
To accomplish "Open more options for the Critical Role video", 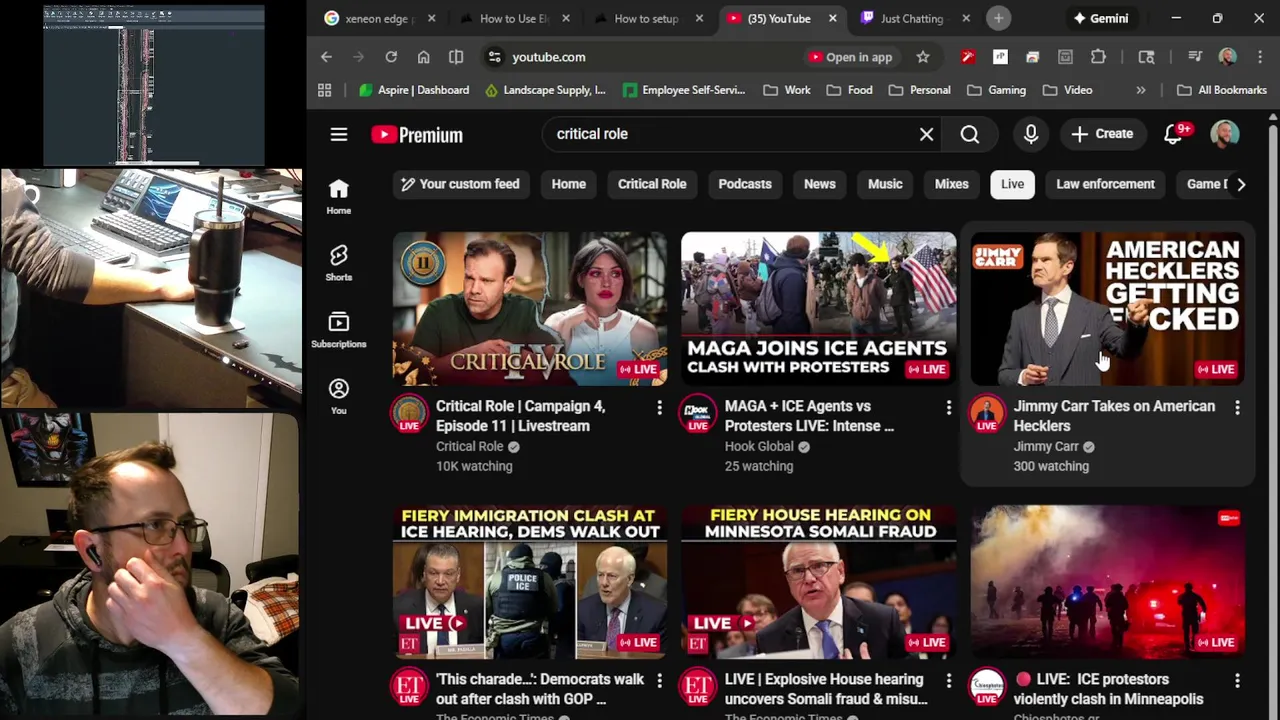I will coord(659,407).
